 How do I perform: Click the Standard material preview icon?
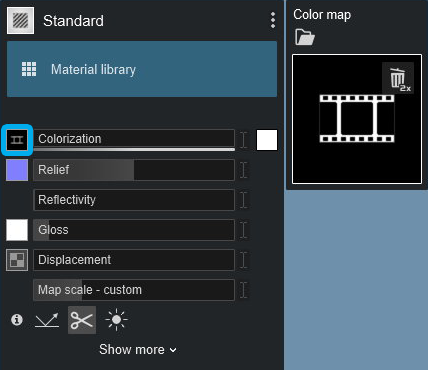coord(20,21)
